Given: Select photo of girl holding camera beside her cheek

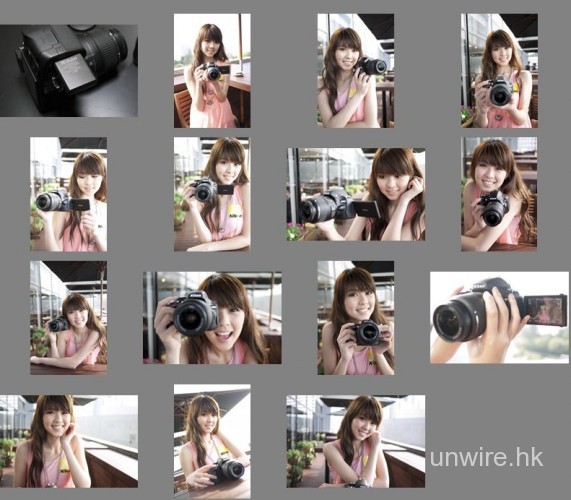Looking at the screenshot, I should tap(355, 71).
